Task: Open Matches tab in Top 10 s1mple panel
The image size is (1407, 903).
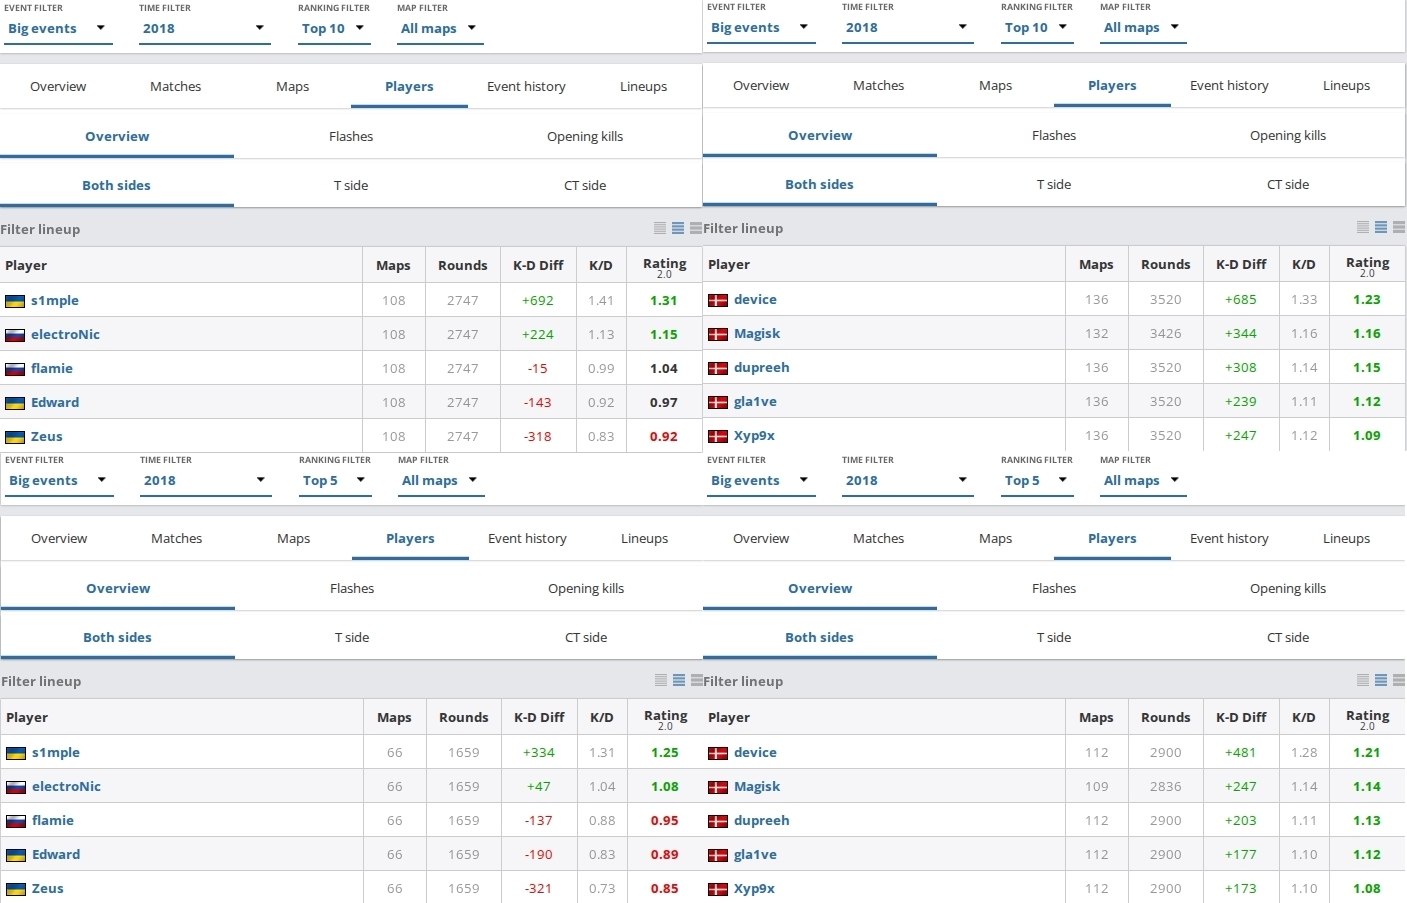Action: click(x=176, y=87)
